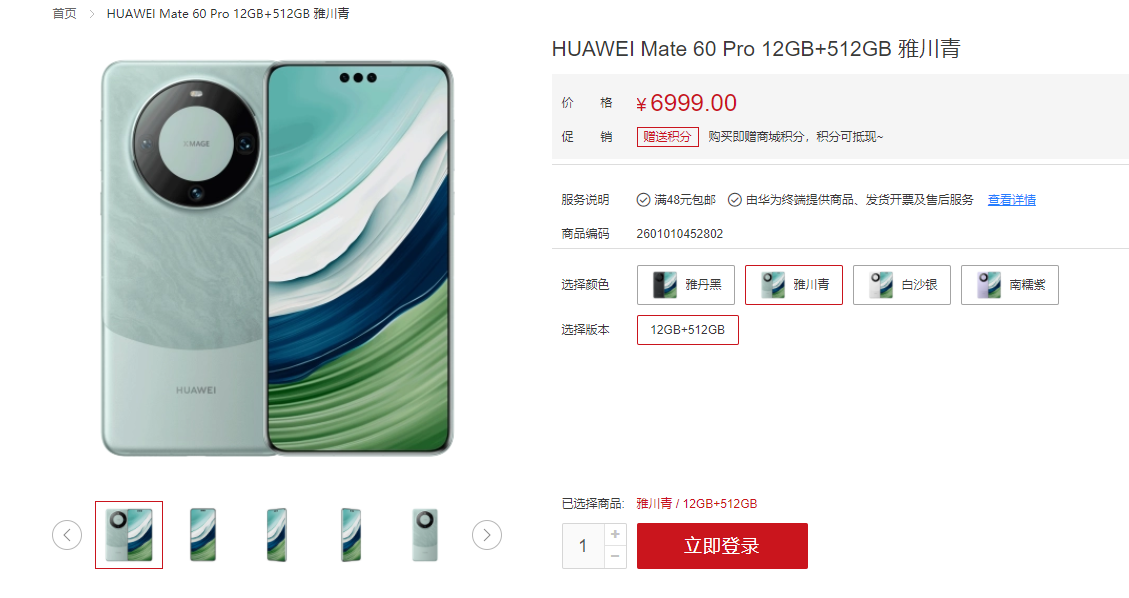Increase quantity with the plus button
This screenshot has width=1129, height=598.
(x=615, y=534)
